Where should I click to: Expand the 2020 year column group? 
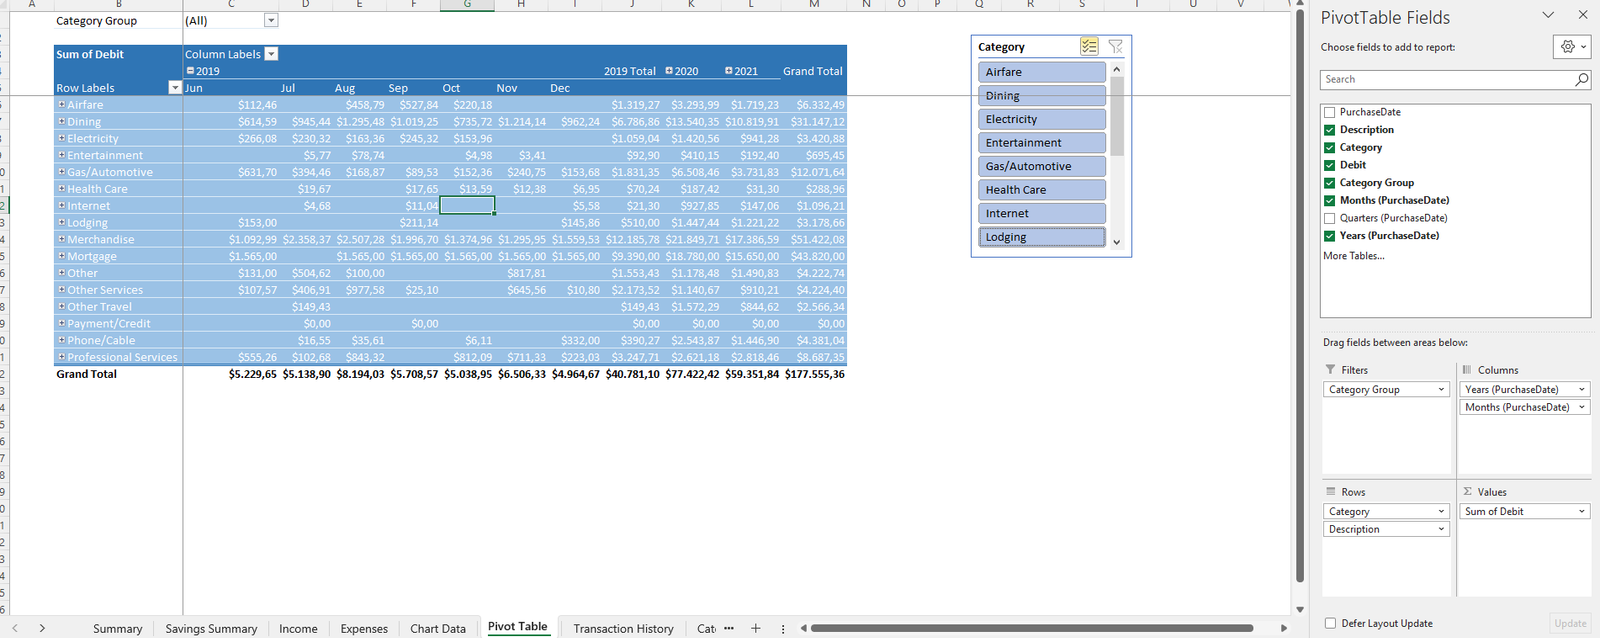pyautogui.click(x=669, y=71)
